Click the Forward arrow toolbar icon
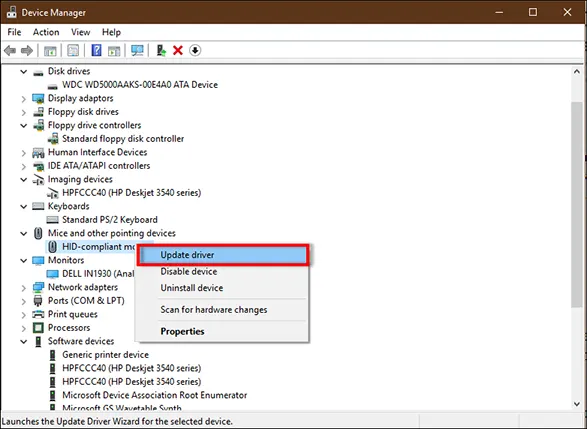The image size is (587, 429). click(x=27, y=50)
